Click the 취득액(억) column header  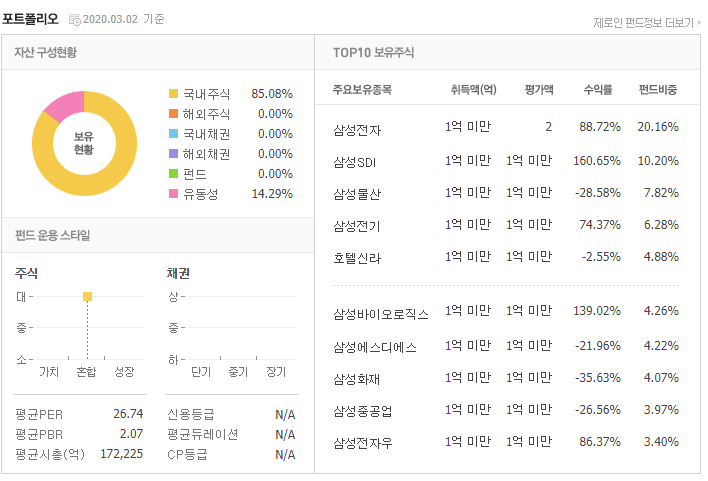click(x=473, y=89)
